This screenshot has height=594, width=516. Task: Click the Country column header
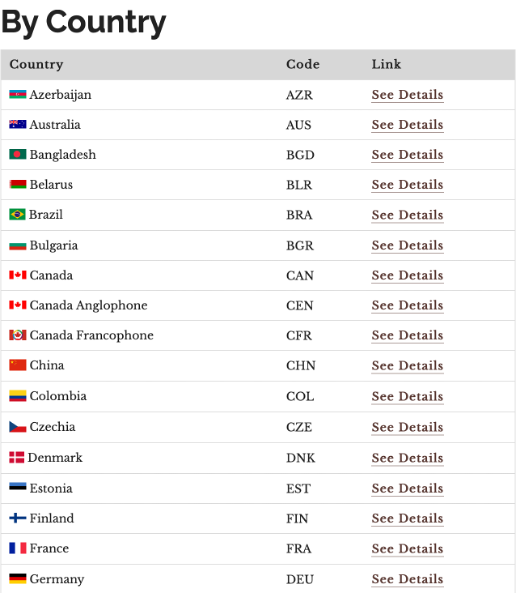click(x=36, y=64)
